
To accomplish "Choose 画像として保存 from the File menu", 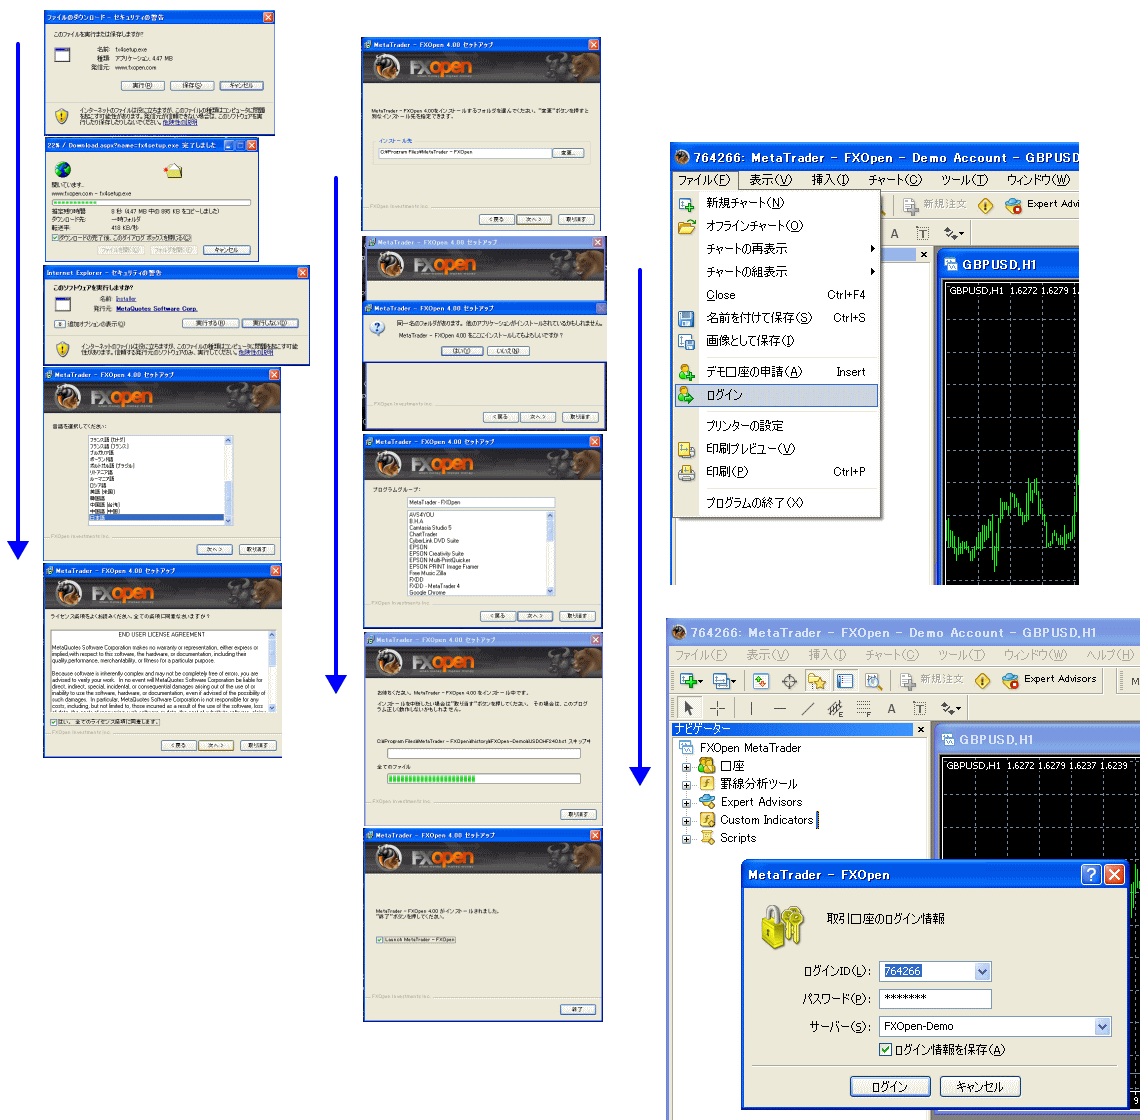I will pyautogui.click(x=776, y=341).
